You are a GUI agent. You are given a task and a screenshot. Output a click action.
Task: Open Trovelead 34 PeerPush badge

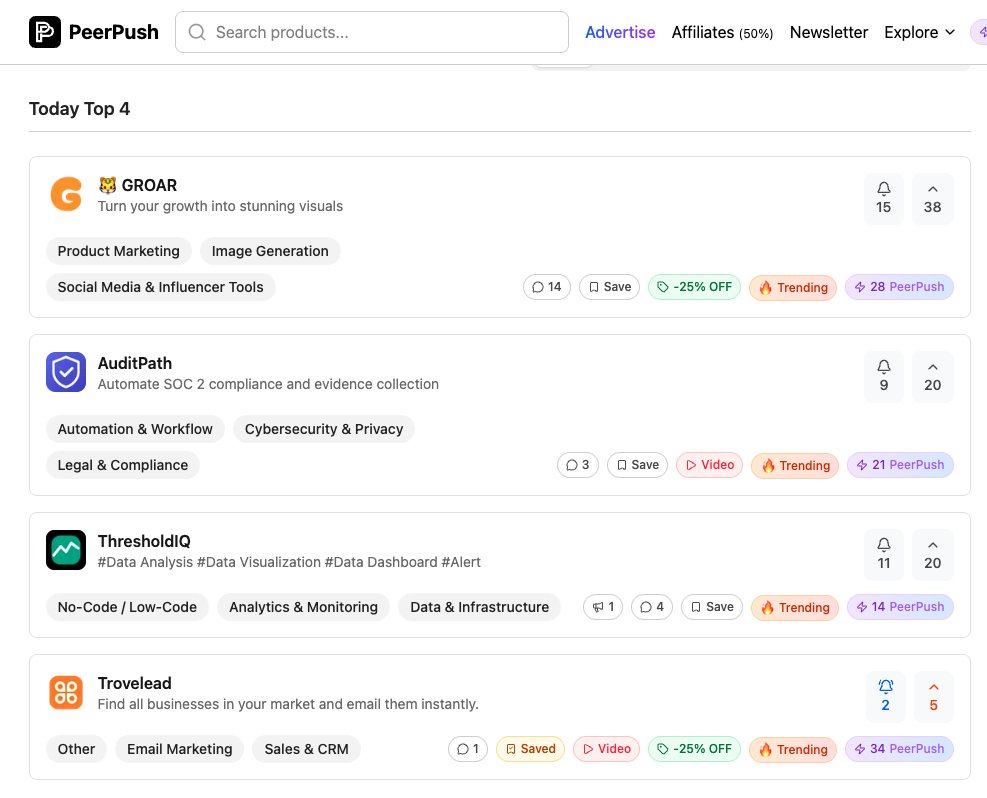(x=899, y=749)
